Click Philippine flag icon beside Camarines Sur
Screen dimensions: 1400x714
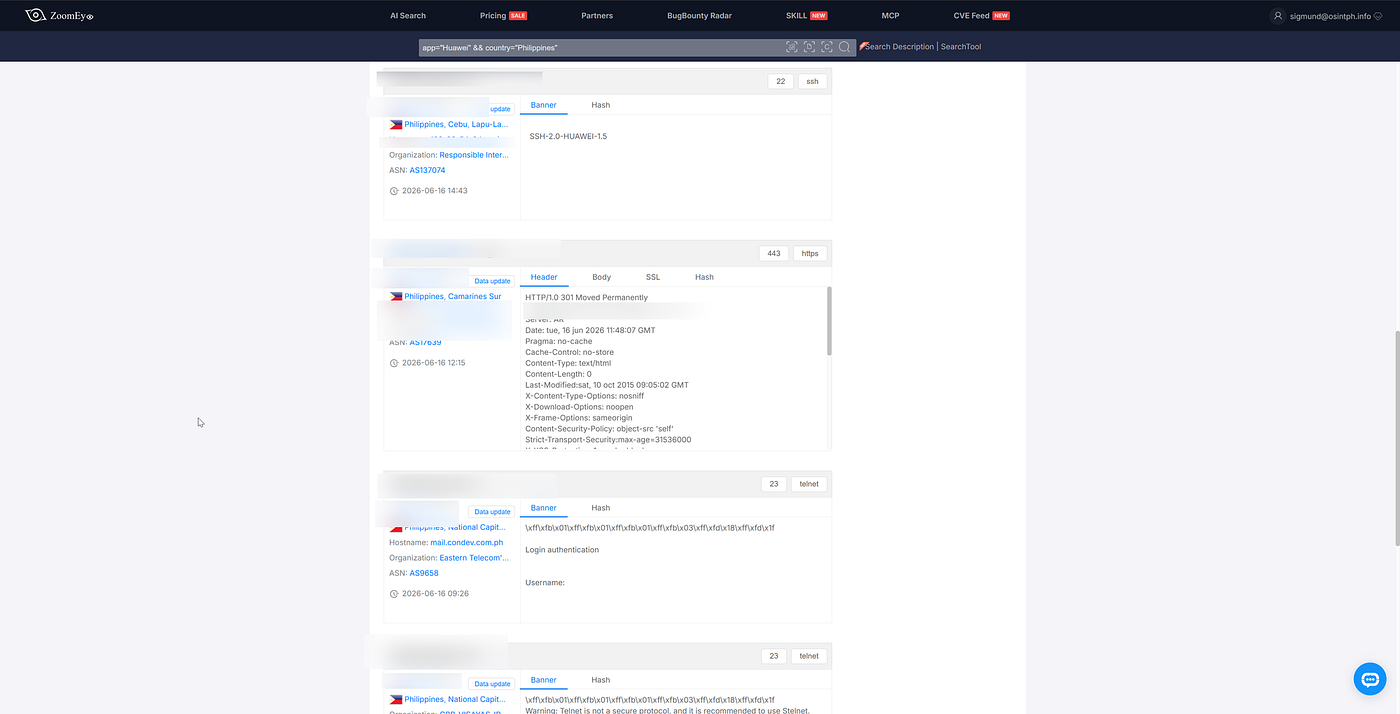pyautogui.click(x=396, y=297)
